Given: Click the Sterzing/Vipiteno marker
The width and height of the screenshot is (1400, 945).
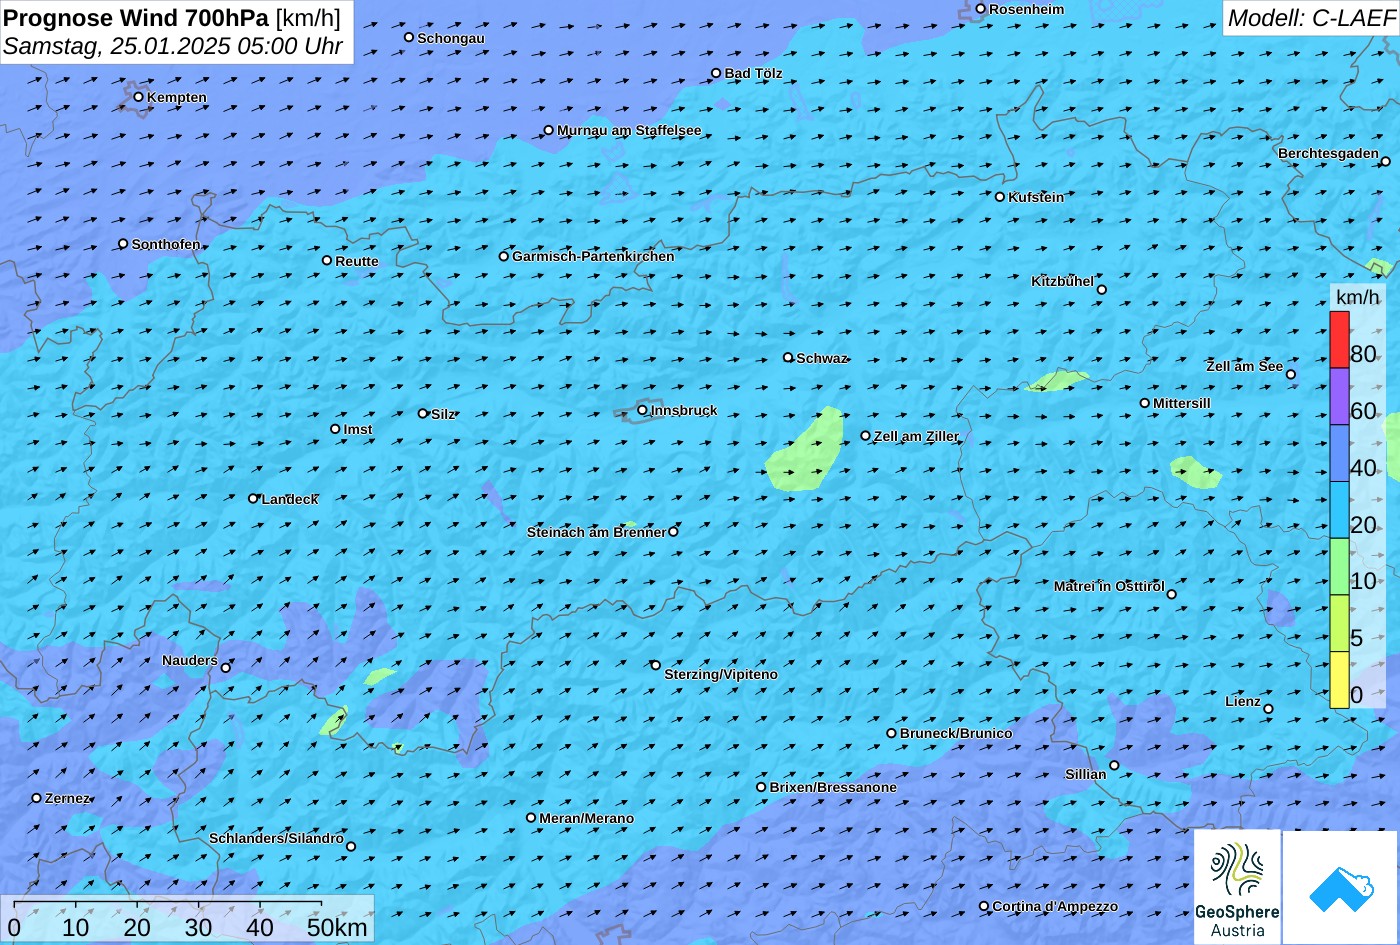Looking at the screenshot, I should coord(656,665).
